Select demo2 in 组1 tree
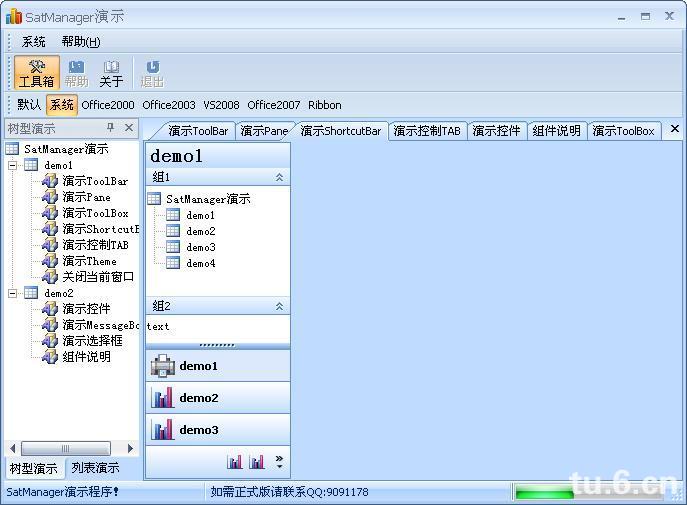The height and width of the screenshot is (505, 687). (201, 231)
